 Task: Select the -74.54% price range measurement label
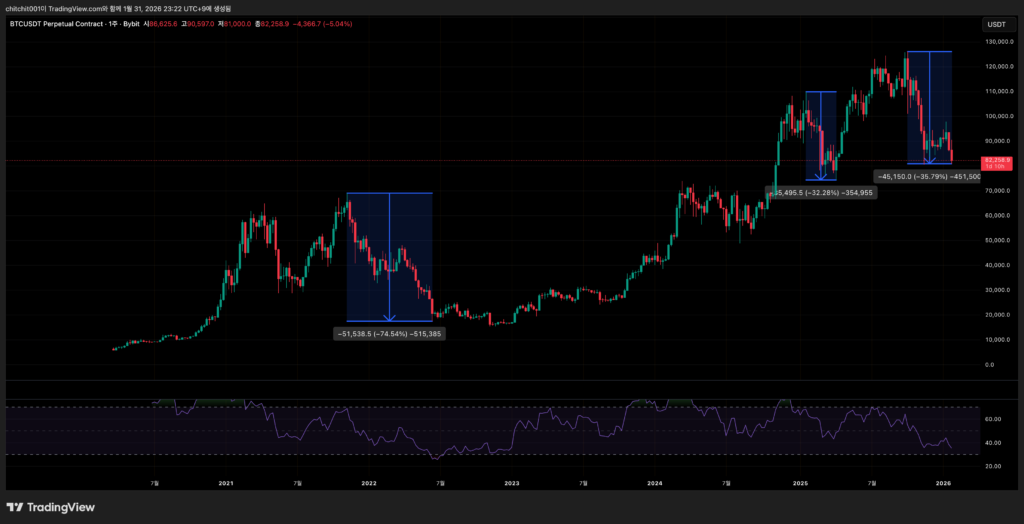[x=388, y=334]
